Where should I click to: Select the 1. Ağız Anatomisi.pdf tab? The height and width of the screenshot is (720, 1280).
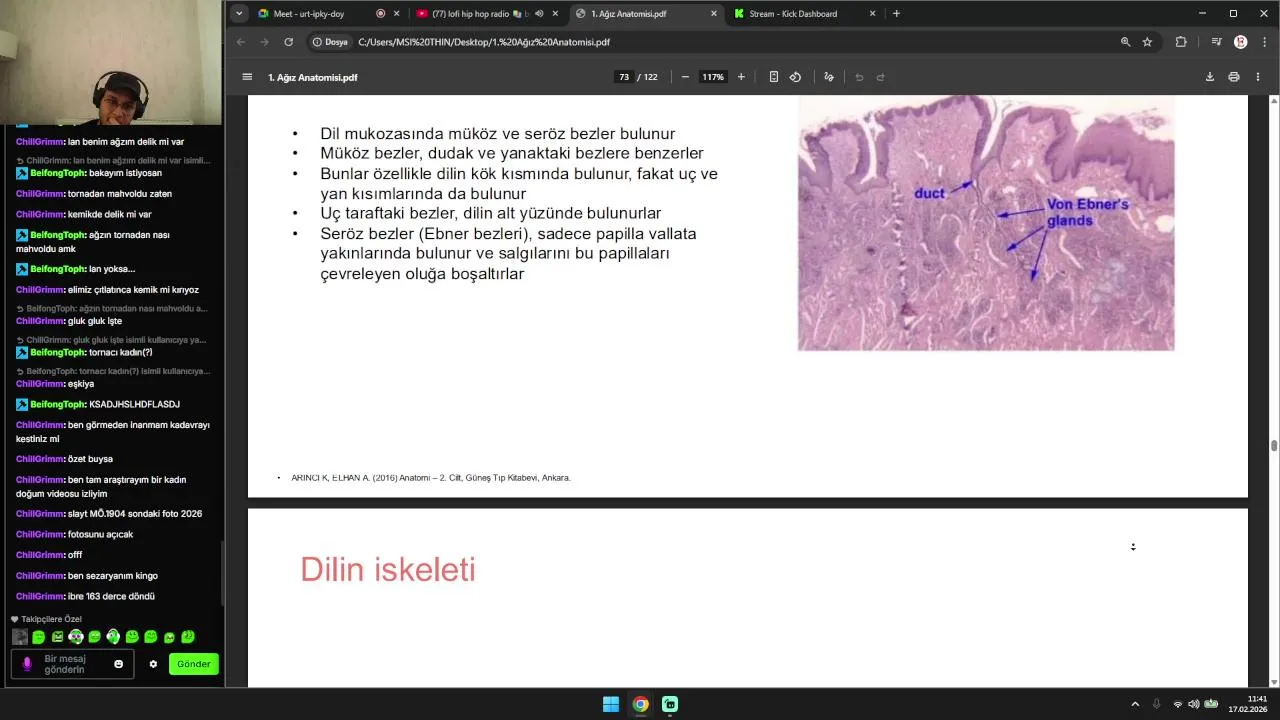coord(645,14)
